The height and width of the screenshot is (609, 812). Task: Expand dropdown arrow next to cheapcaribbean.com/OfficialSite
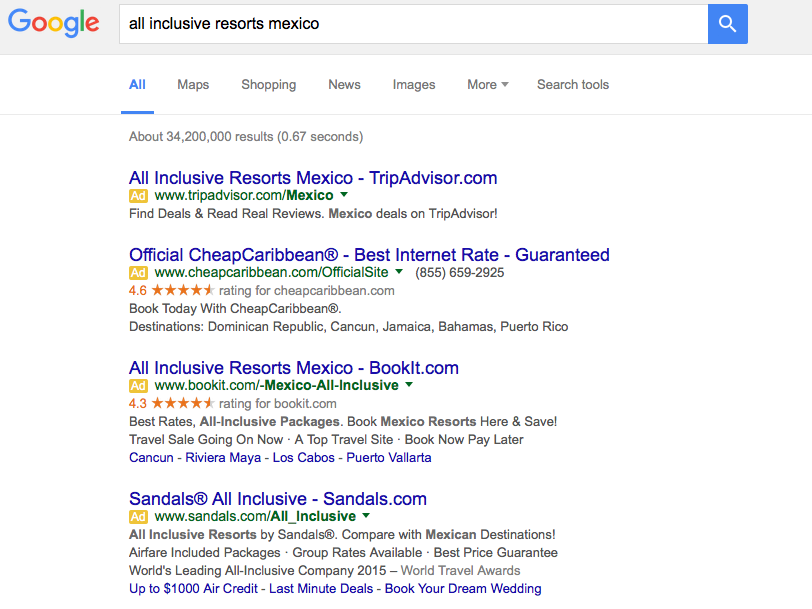[x=399, y=272]
